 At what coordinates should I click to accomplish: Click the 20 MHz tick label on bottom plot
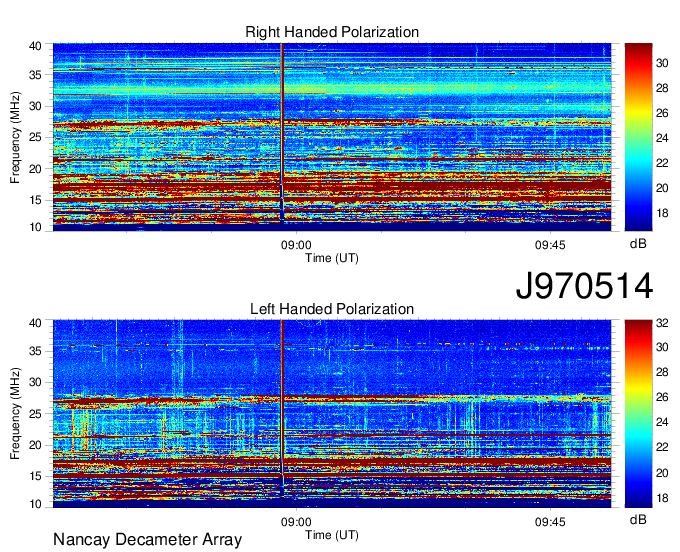click(x=36, y=445)
